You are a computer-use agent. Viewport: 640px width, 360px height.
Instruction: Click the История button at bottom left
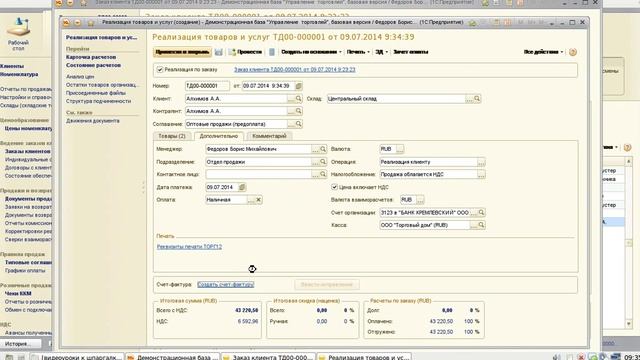pyautogui.click(x=18, y=344)
